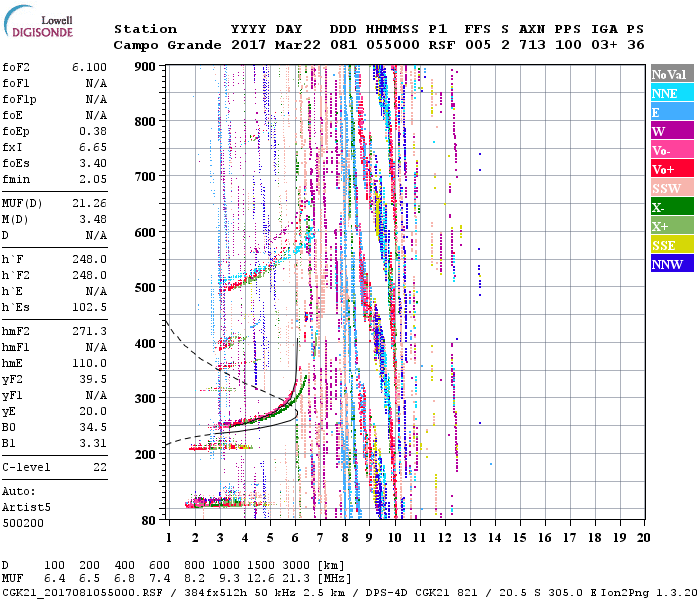Select the SSW light pink legend swatch
The width and height of the screenshot is (700, 600).
pyautogui.click(x=672, y=188)
